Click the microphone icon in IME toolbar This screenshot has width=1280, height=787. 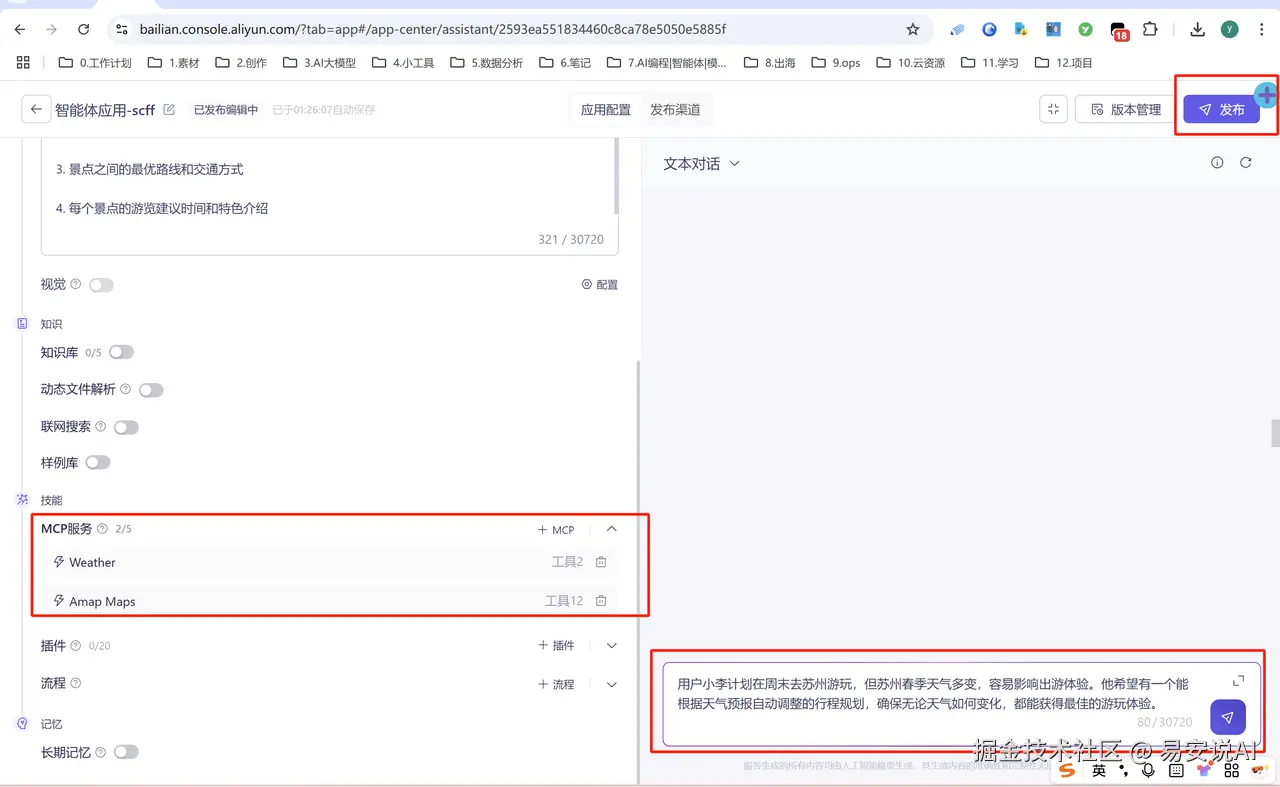[1148, 771]
